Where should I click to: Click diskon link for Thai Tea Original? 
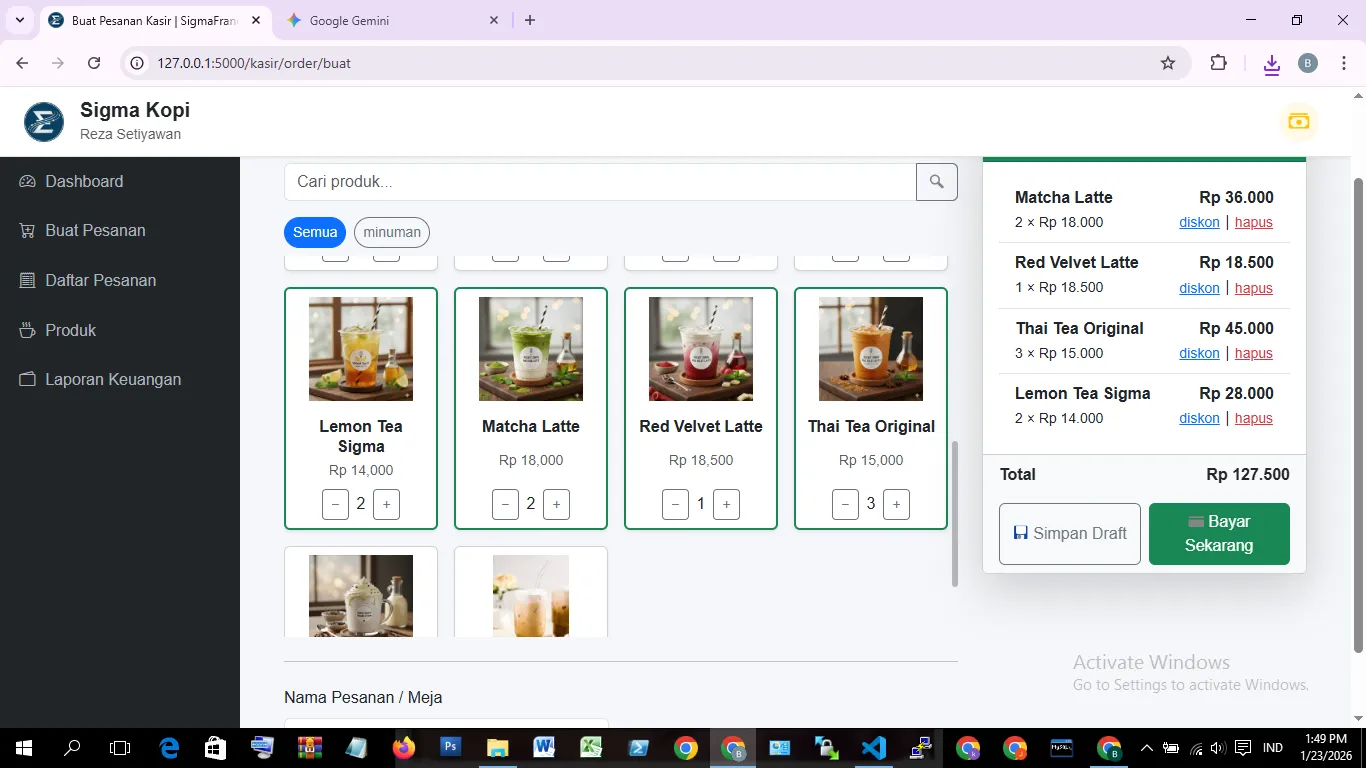(1199, 353)
